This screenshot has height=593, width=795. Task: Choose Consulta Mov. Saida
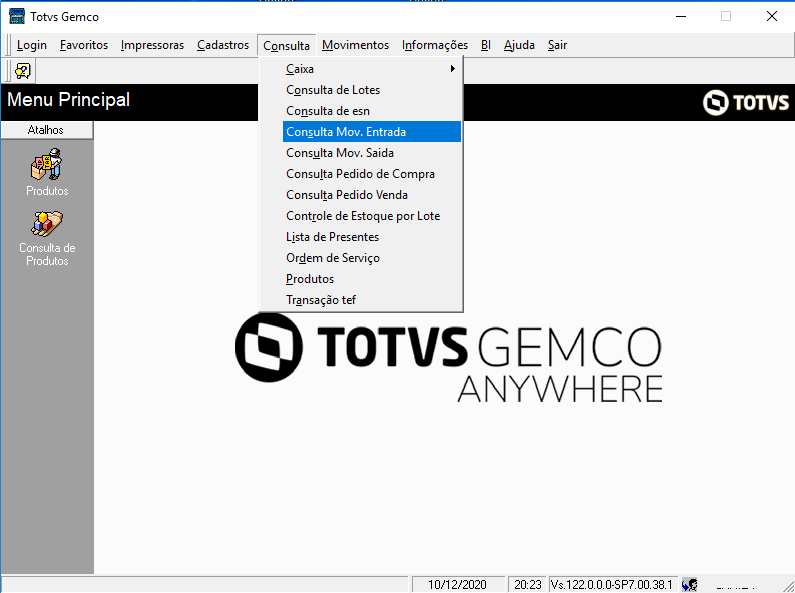(372, 153)
